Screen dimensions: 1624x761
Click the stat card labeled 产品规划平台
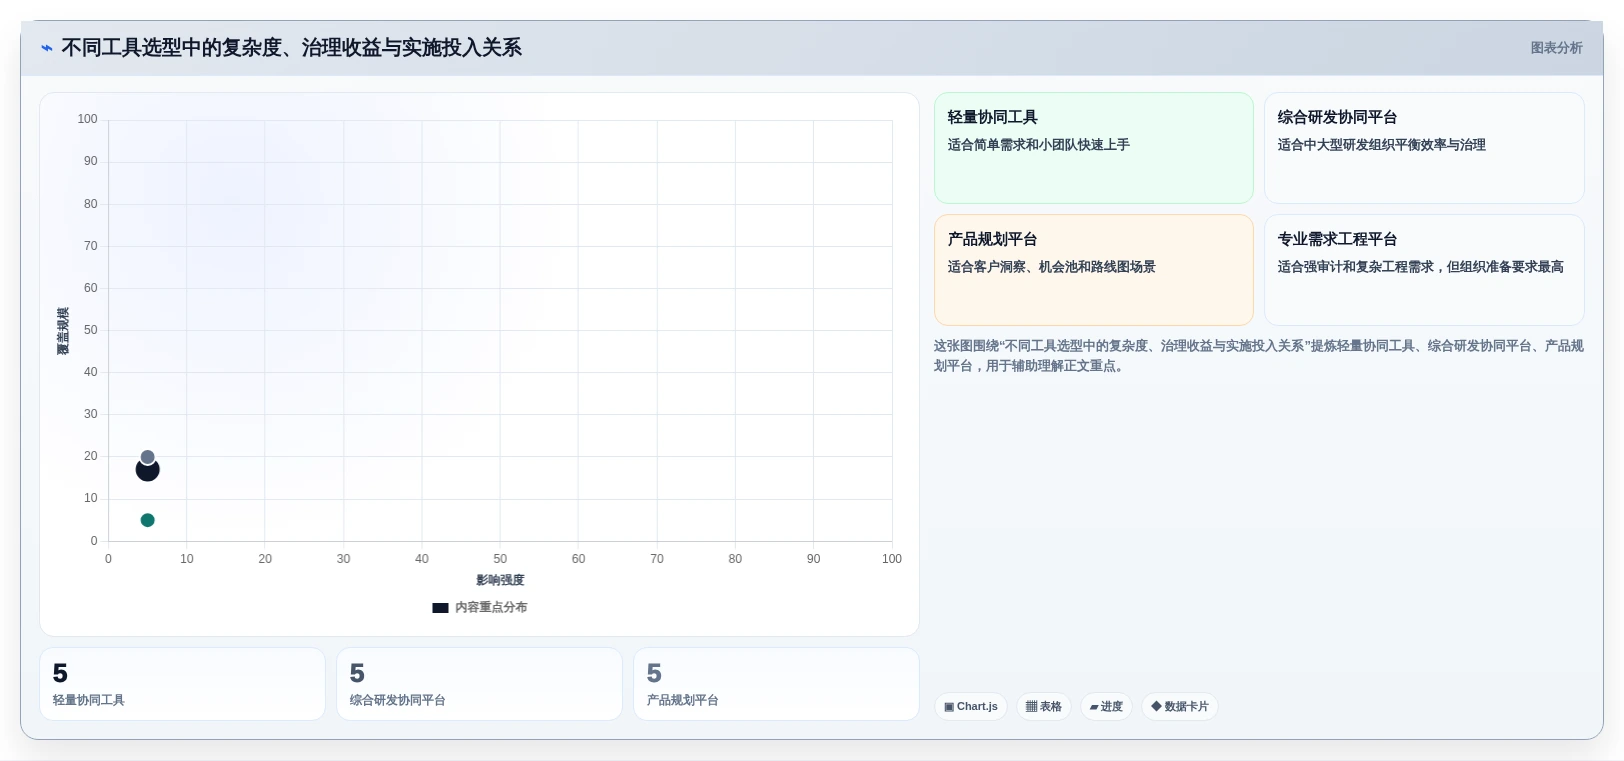tap(776, 684)
